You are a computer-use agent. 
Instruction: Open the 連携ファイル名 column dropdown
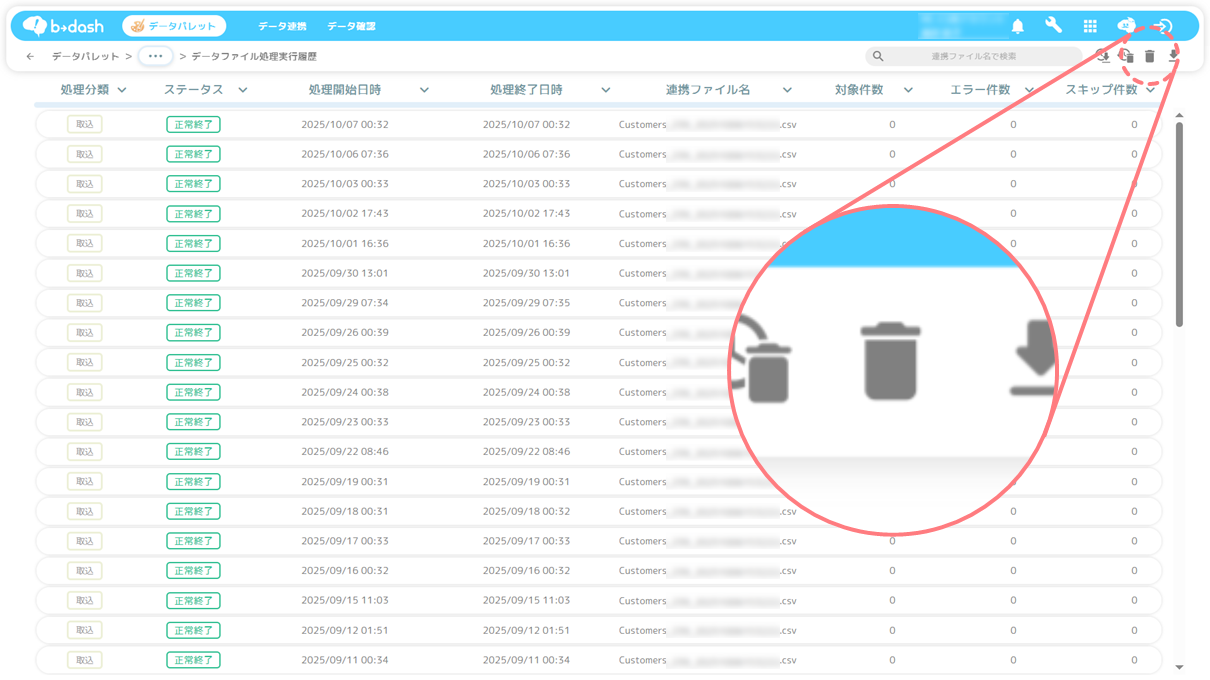point(787,90)
